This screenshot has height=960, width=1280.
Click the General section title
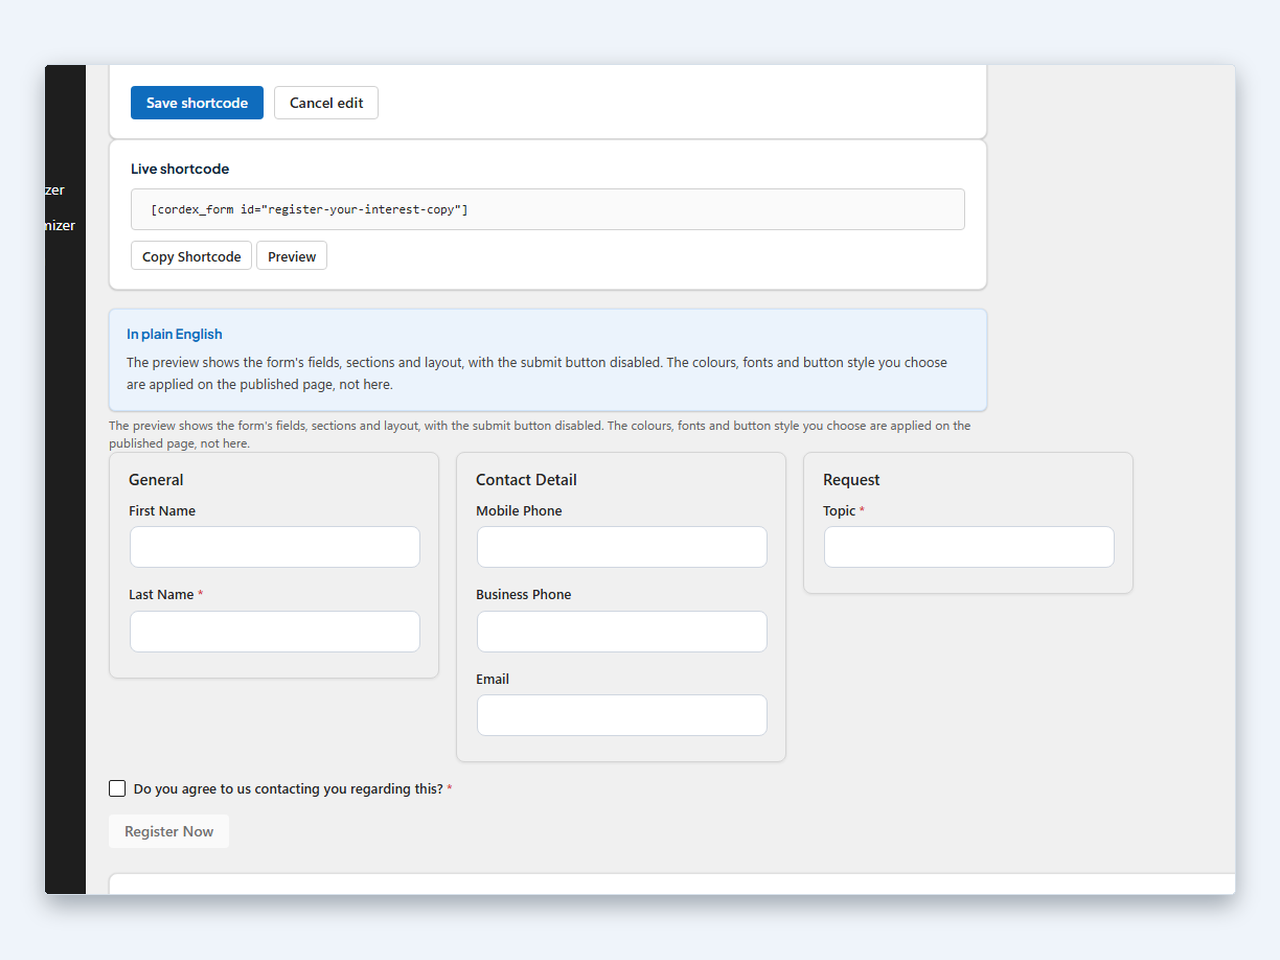point(156,480)
